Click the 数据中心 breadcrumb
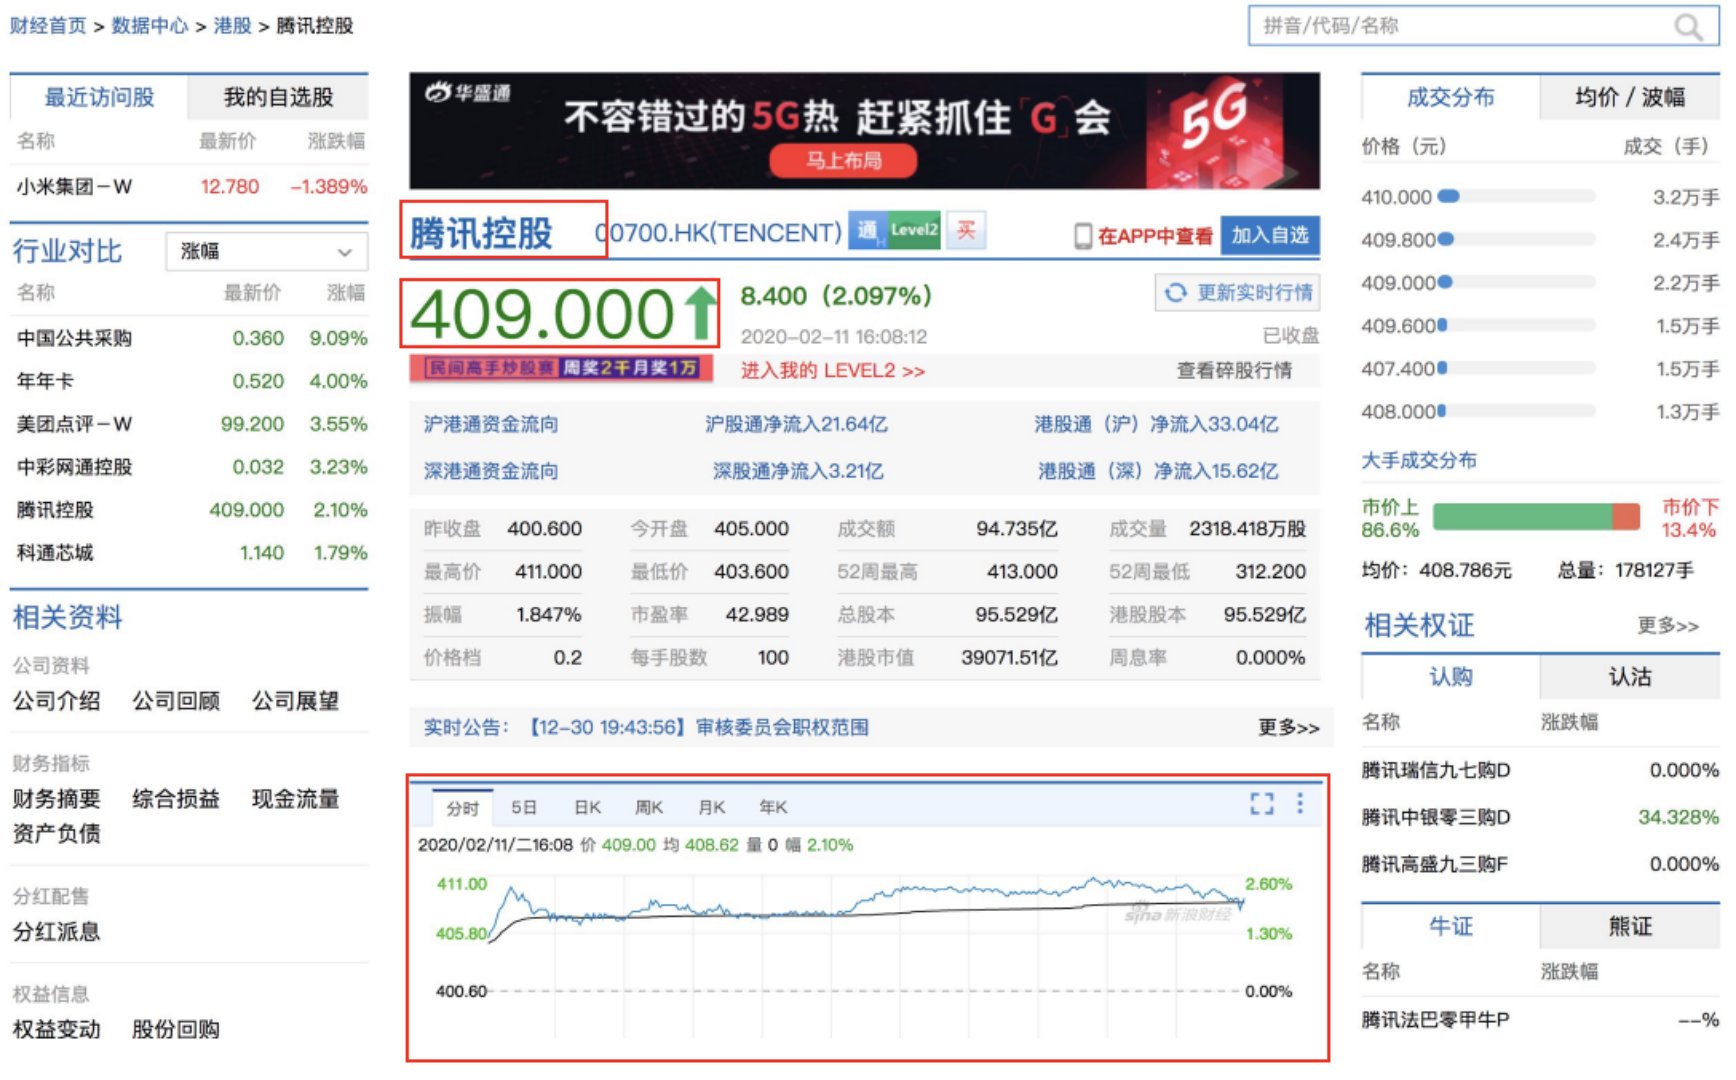This screenshot has width=1736, height=1080. pyautogui.click(x=150, y=26)
